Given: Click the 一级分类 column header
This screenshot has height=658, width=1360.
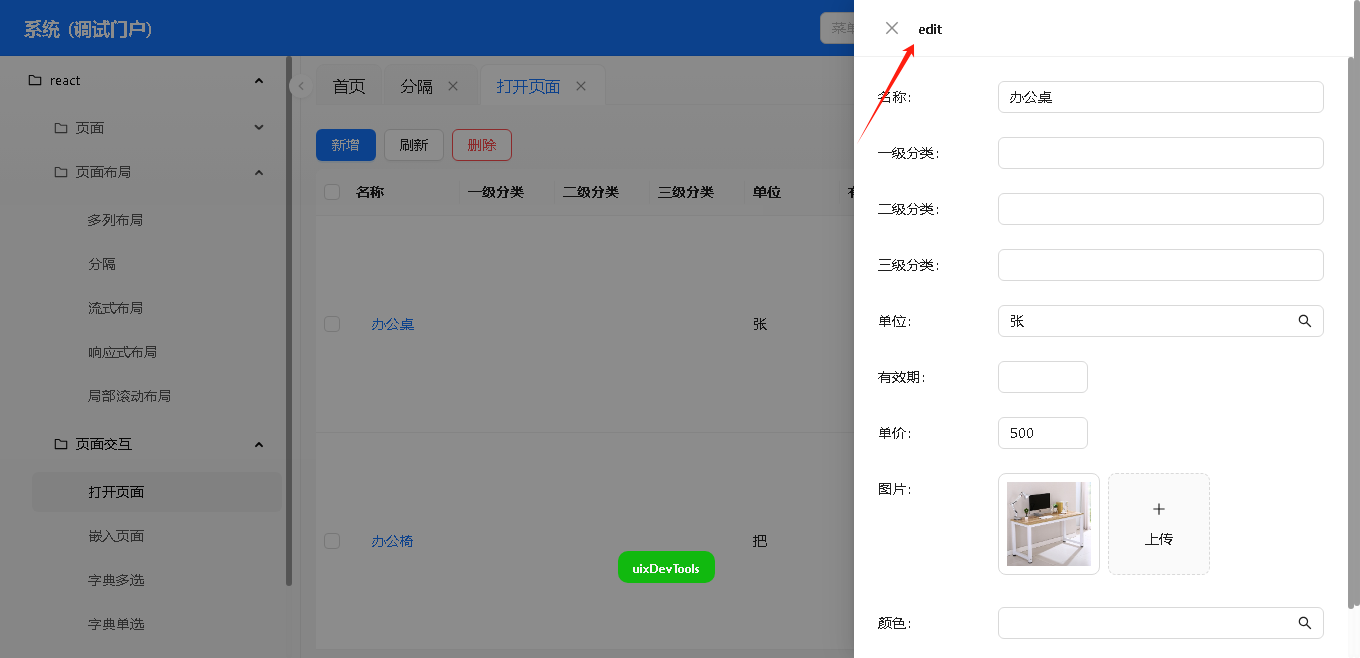Looking at the screenshot, I should (496, 192).
